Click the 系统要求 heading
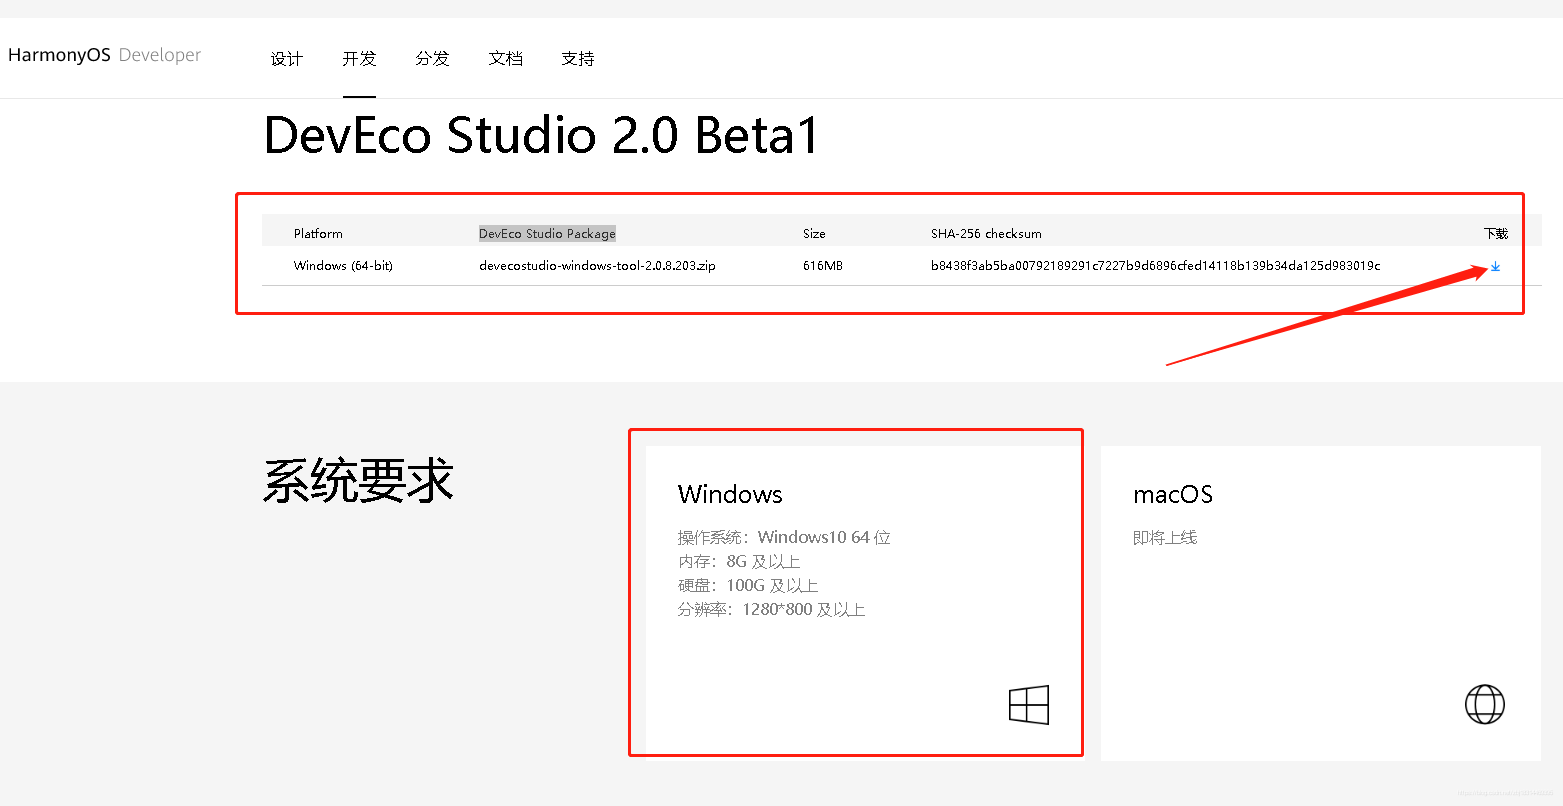The width and height of the screenshot is (1563, 806). [358, 480]
